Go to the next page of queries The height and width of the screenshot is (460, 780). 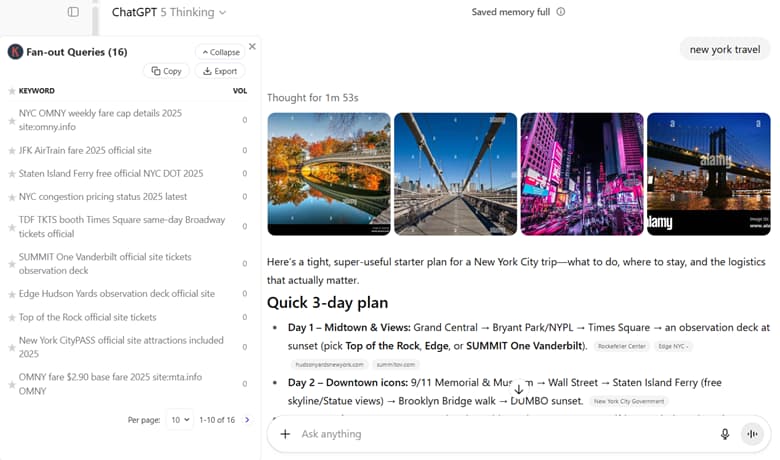pyautogui.click(x=247, y=420)
